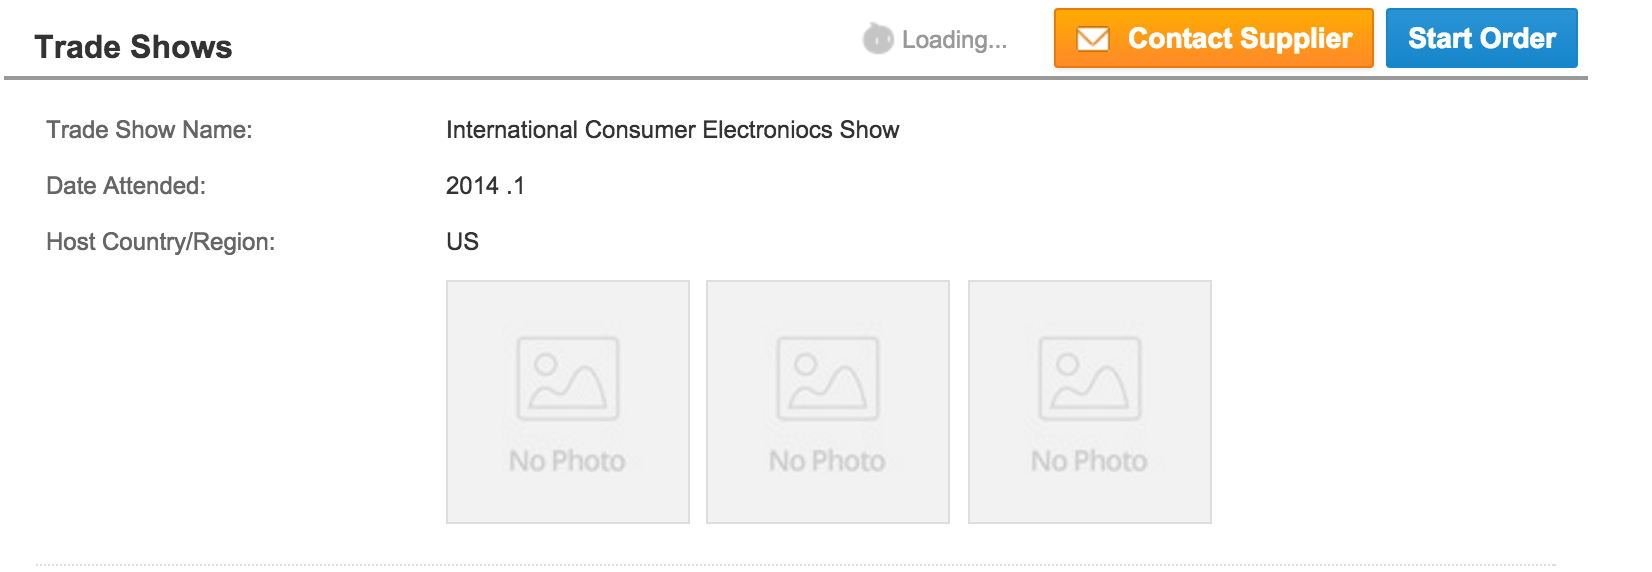Viewport: 1652px width, 572px height.
Task: Click the loading spinner icon
Action: (x=878, y=39)
